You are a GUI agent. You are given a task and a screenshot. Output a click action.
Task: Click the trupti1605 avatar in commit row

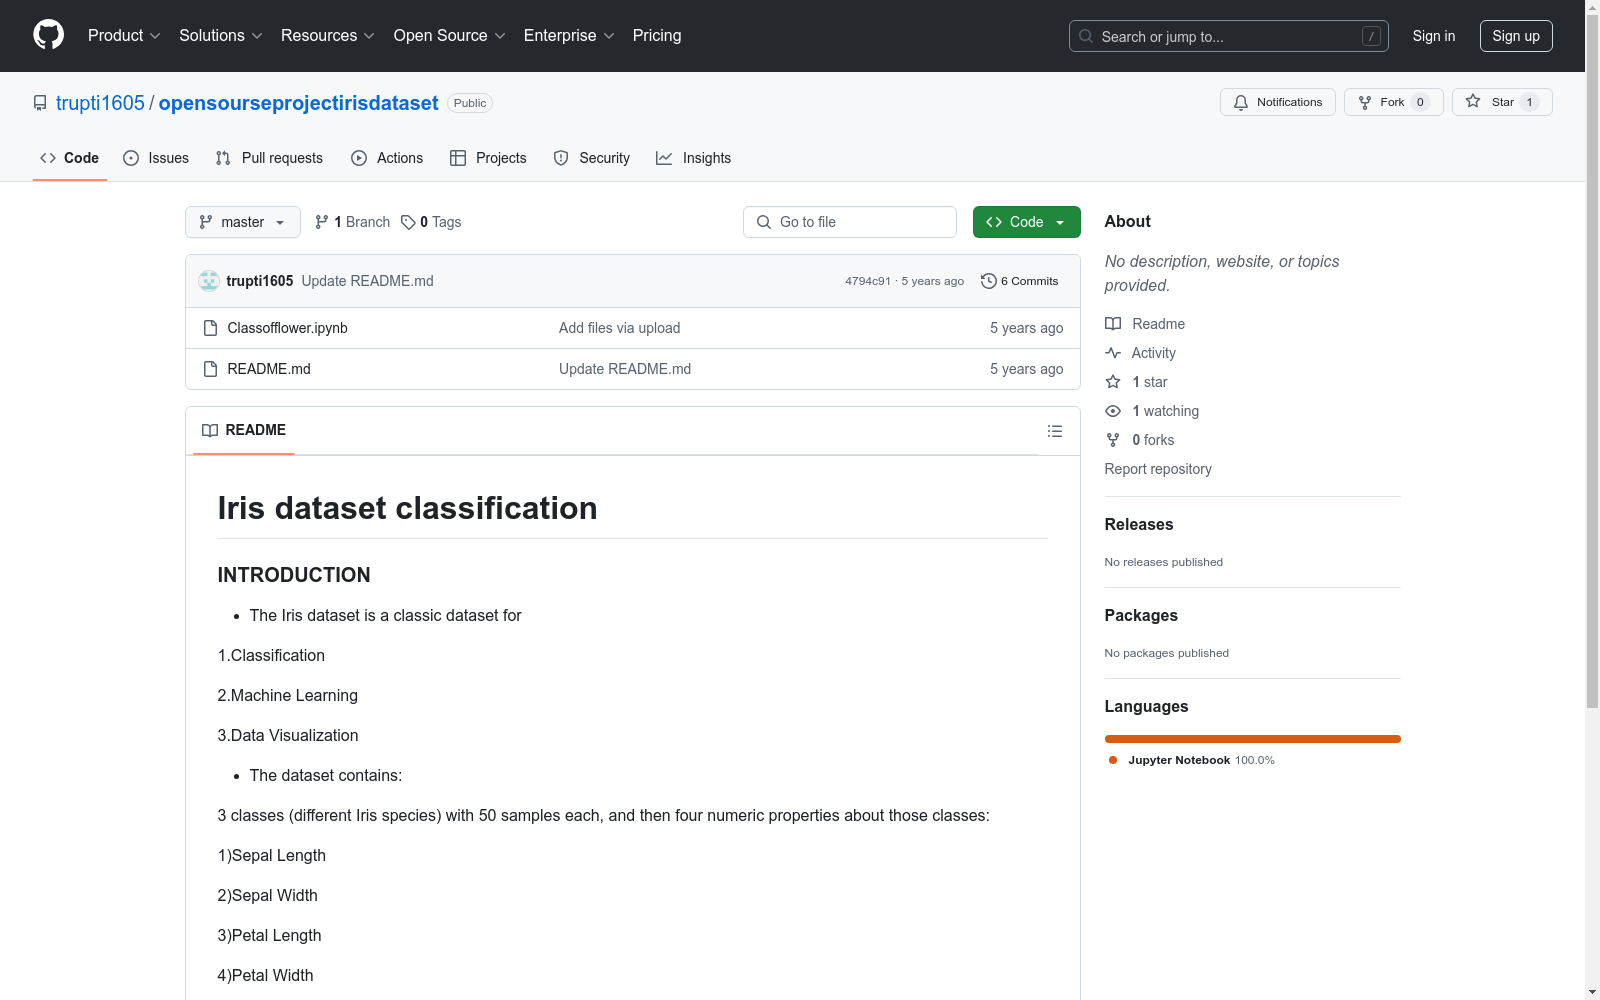click(x=209, y=281)
